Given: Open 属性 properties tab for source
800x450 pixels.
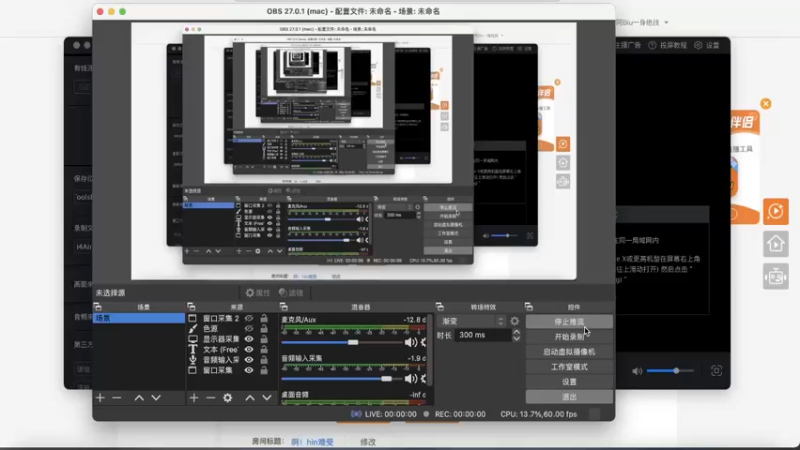Looking at the screenshot, I should tap(258, 293).
